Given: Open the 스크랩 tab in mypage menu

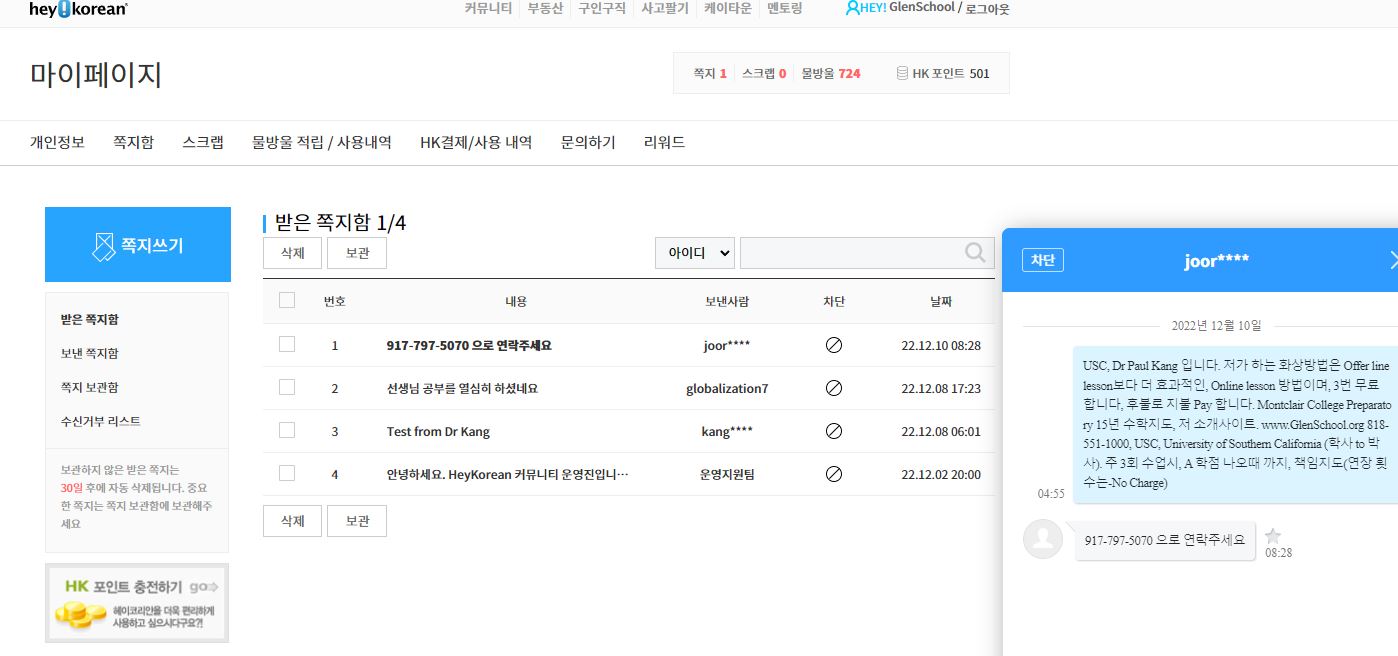Looking at the screenshot, I should pyautogui.click(x=203, y=142).
